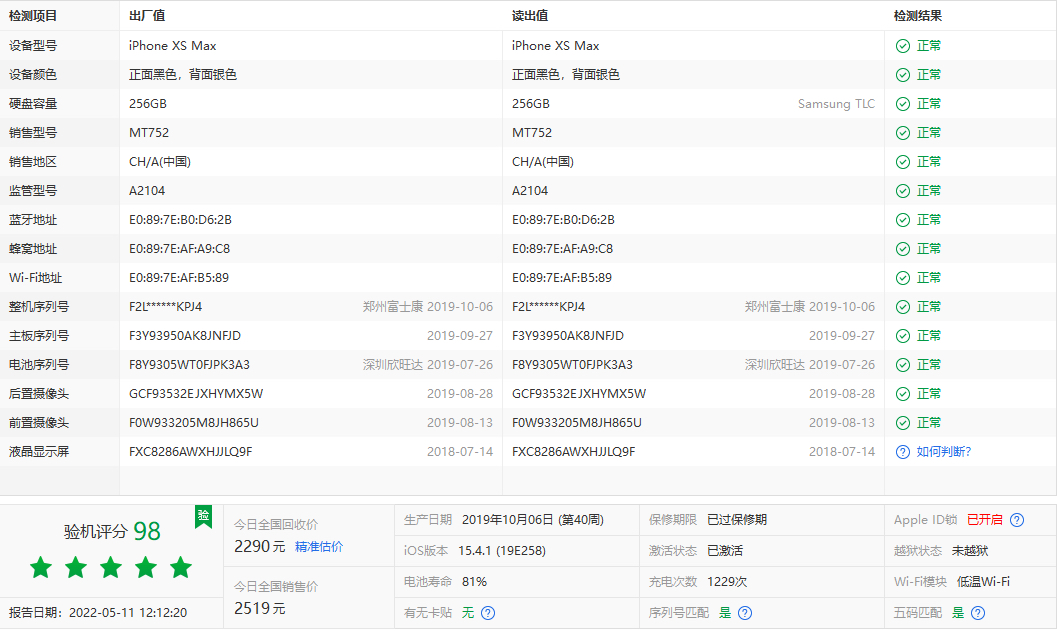This screenshot has width=1058, height=631.
Task: Click the question mark icon beside 液晶显示屏
Action: (x=901, y=451)
